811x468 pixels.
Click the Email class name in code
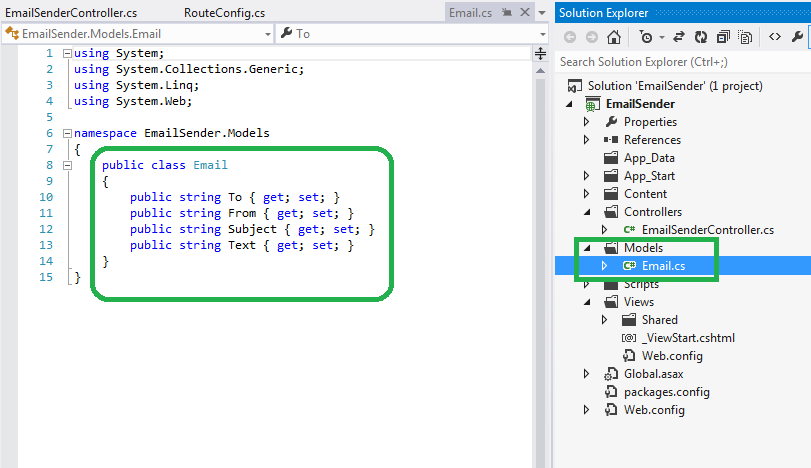[211, 165]
